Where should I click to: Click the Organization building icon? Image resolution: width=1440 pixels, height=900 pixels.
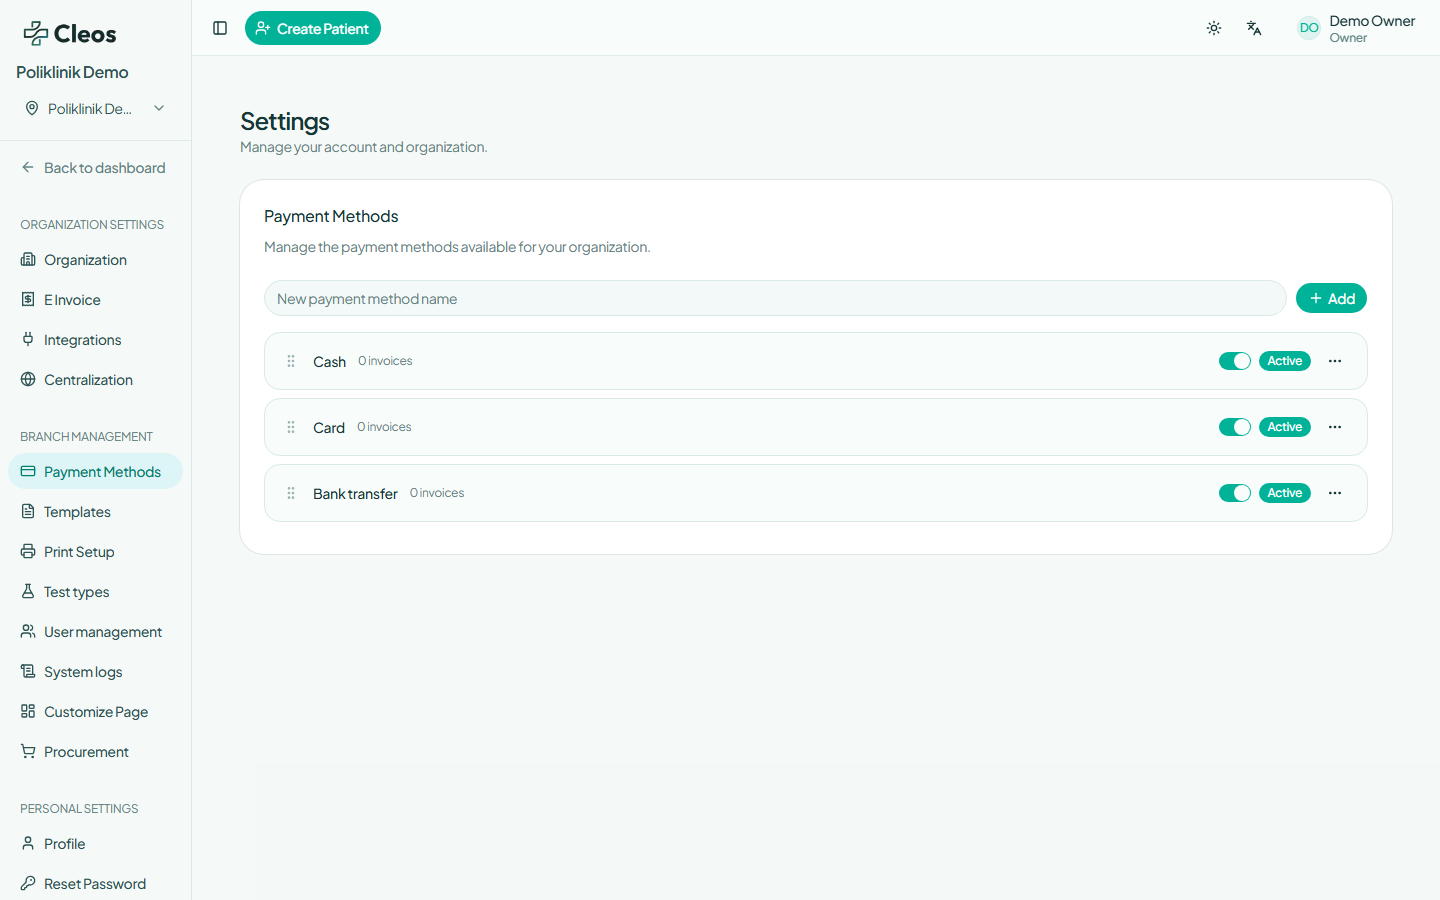28,260
